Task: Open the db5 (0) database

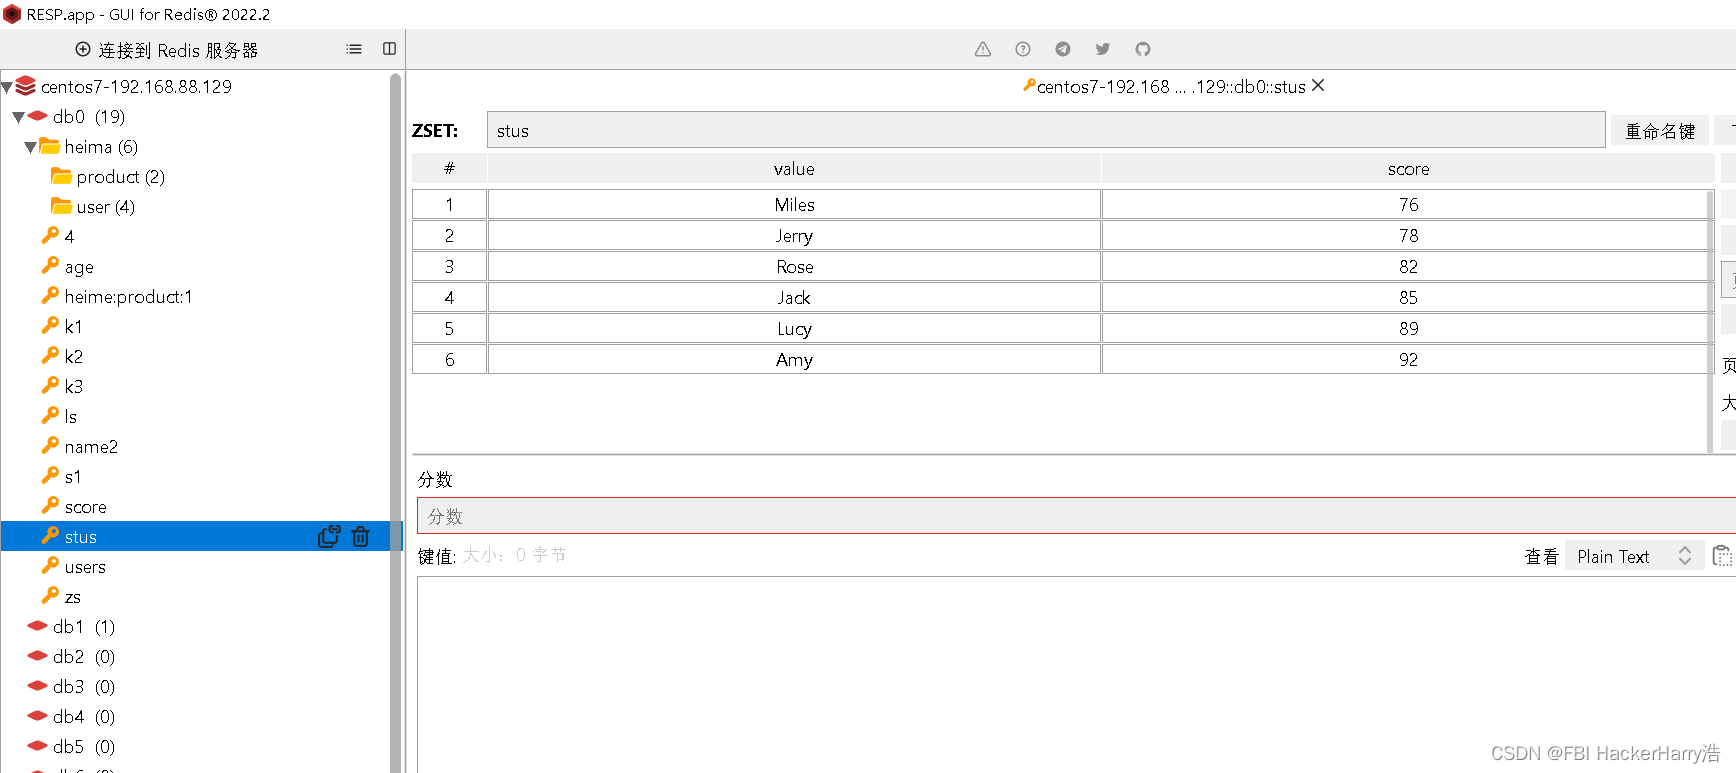Action: (84, 746)
